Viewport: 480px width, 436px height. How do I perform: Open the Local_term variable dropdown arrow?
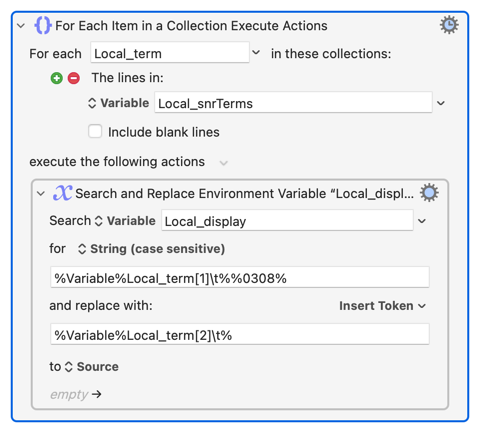[256, 52]
